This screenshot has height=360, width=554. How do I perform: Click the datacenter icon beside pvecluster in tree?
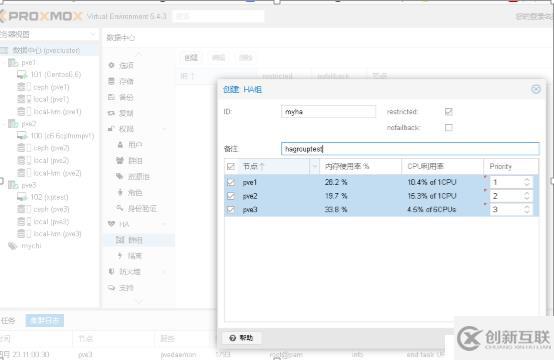tap(4, 51)
